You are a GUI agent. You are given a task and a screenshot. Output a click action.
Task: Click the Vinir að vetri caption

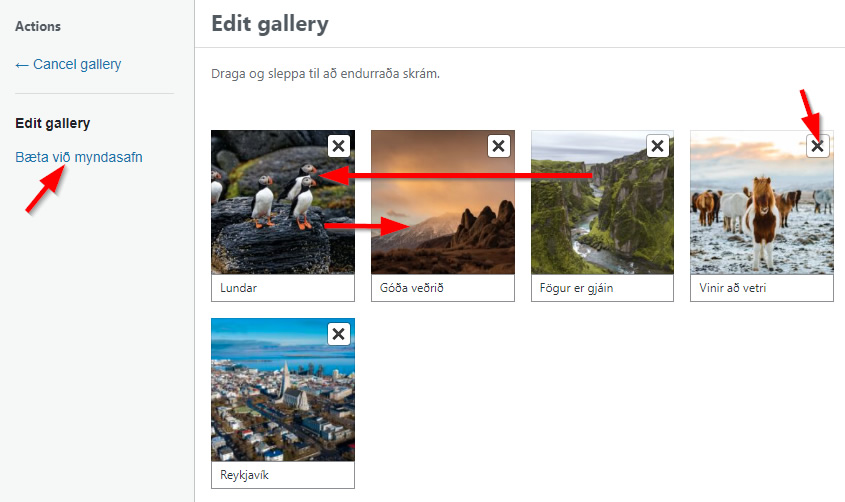pos(762,288)
